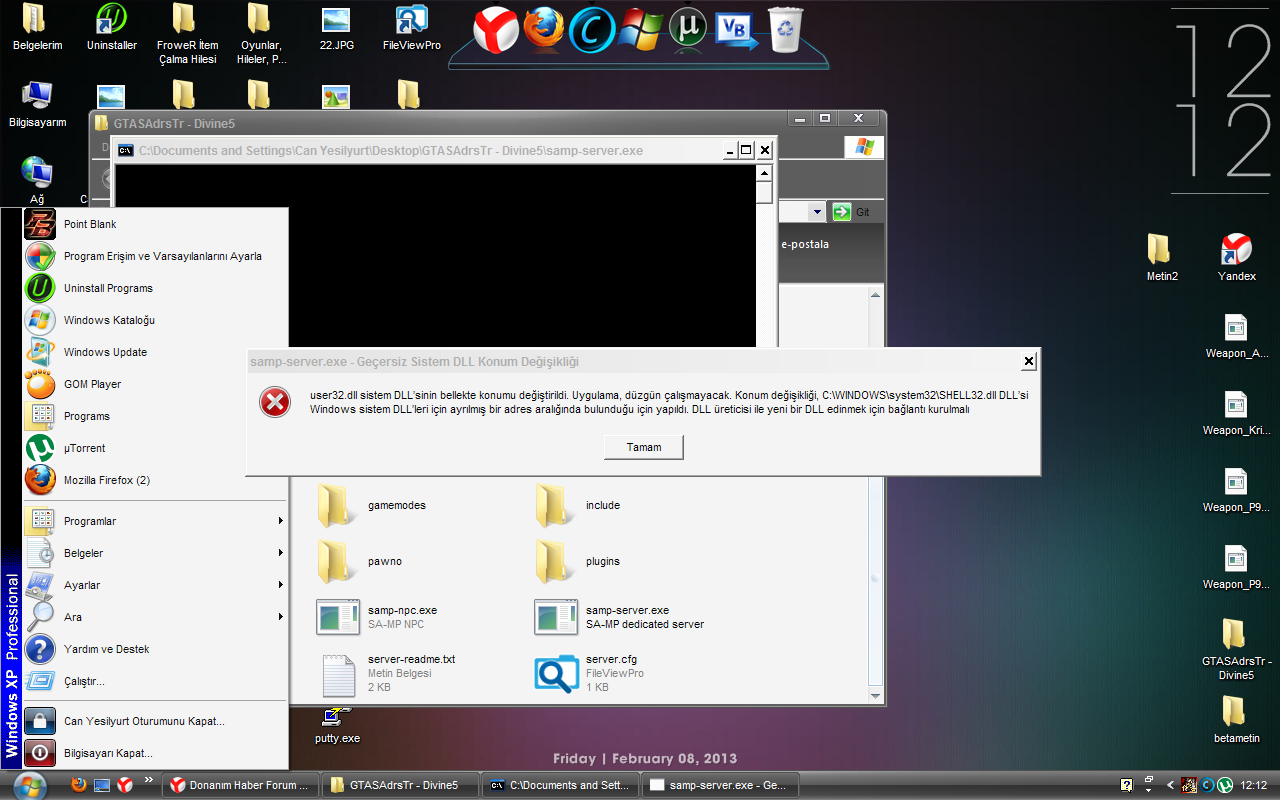Click the Git go button in explorer
The image size is (1280, 800).
click(852, 212)
